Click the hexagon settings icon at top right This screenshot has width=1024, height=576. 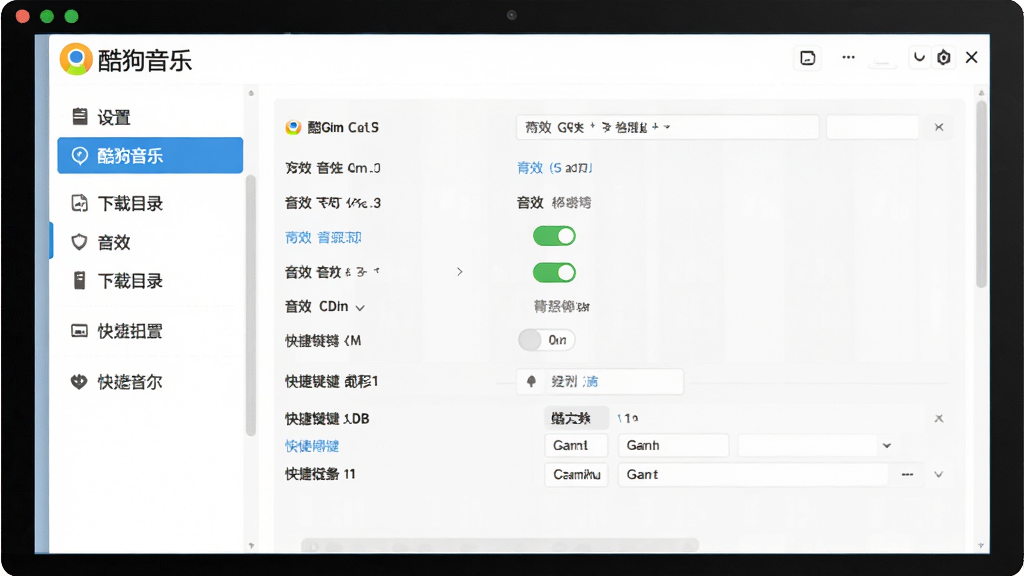944,57
